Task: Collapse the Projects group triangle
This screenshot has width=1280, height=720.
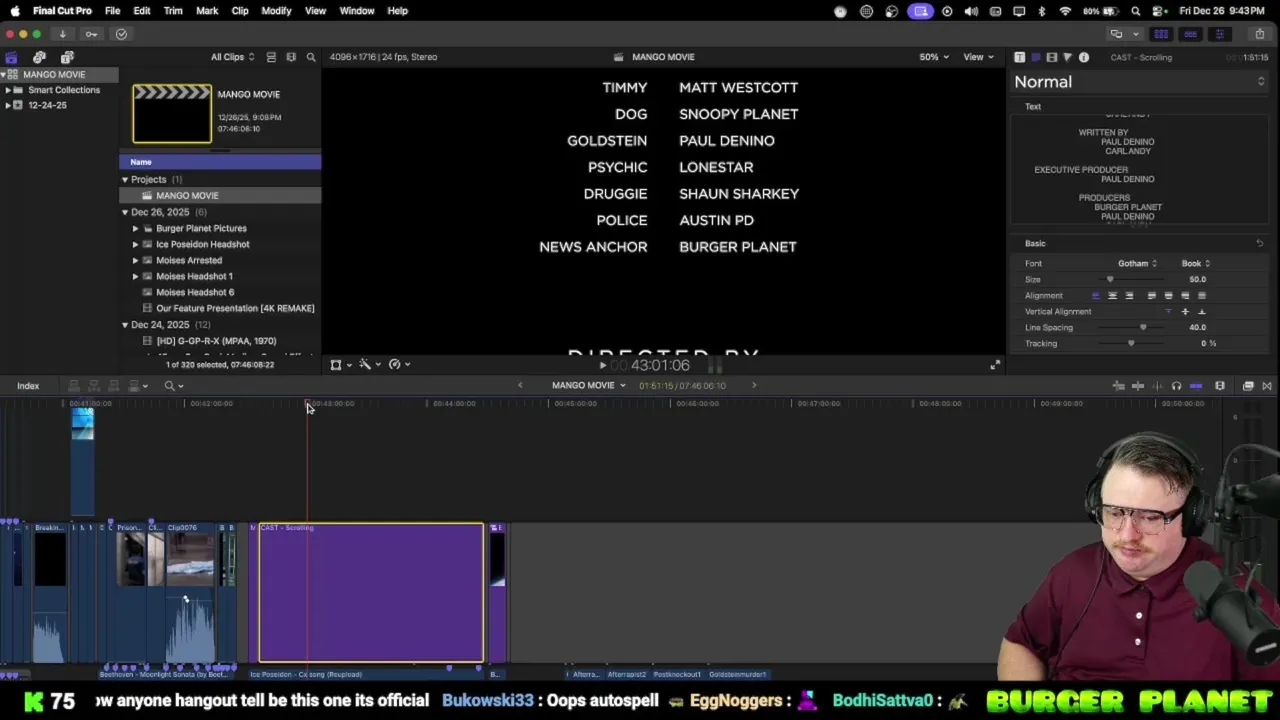Action: click(125, 180)
